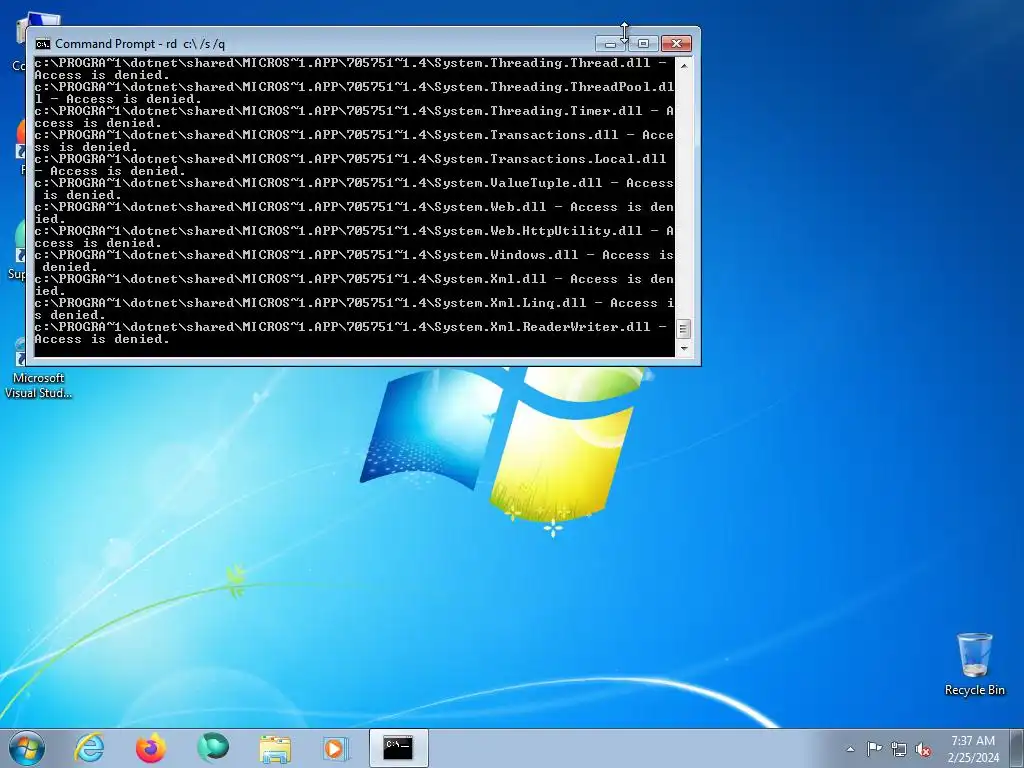The image size is (1024, 768).
Task: Open Action Center flag tray icon
Action: pyautogui.click(x=874, y=748)
